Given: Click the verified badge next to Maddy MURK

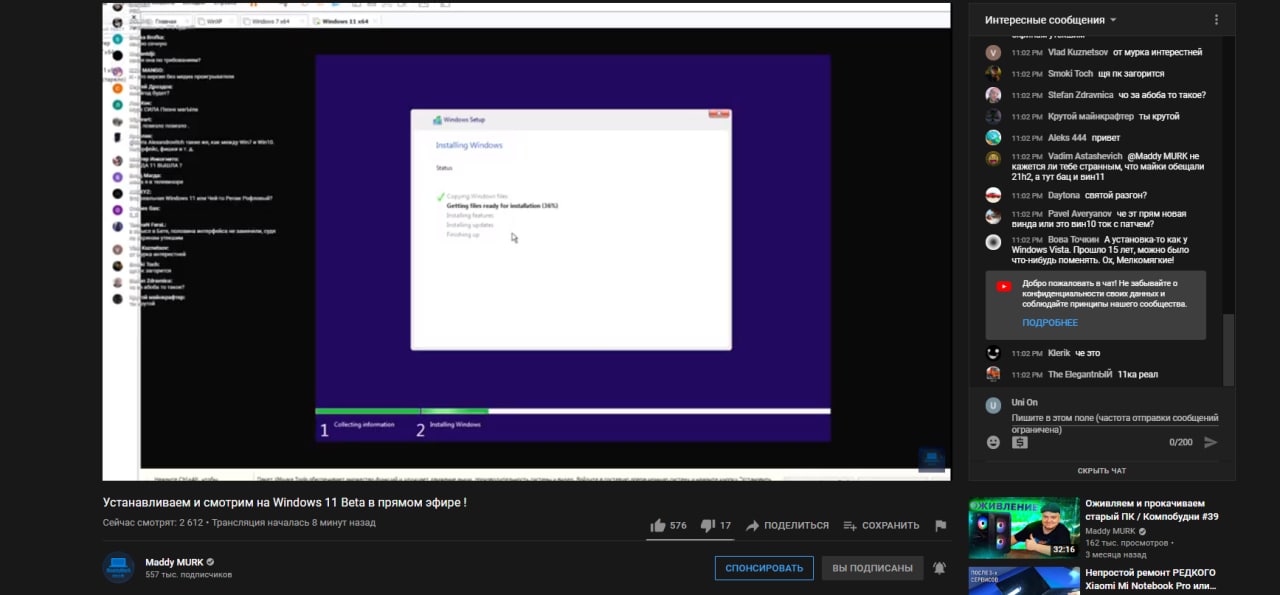Looking at the screenshot, I should coord(210,562).
